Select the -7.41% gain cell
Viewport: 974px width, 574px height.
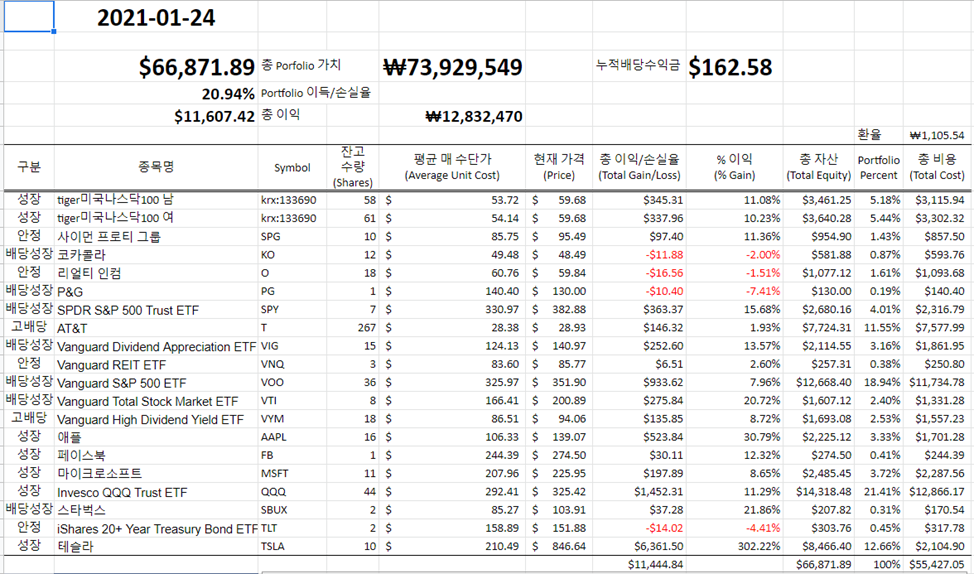(x=734, y=291)
